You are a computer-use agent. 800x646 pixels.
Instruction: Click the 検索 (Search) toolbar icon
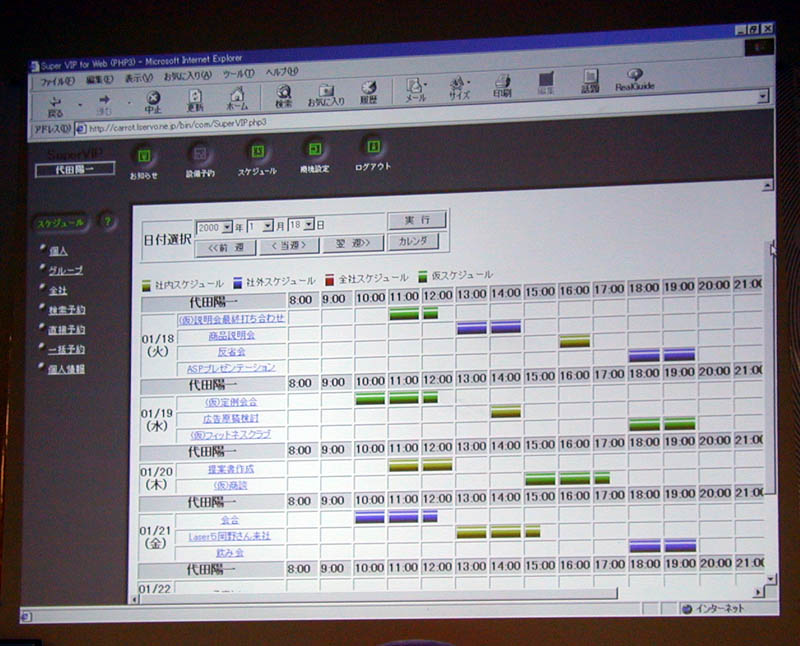pos(284,96)
